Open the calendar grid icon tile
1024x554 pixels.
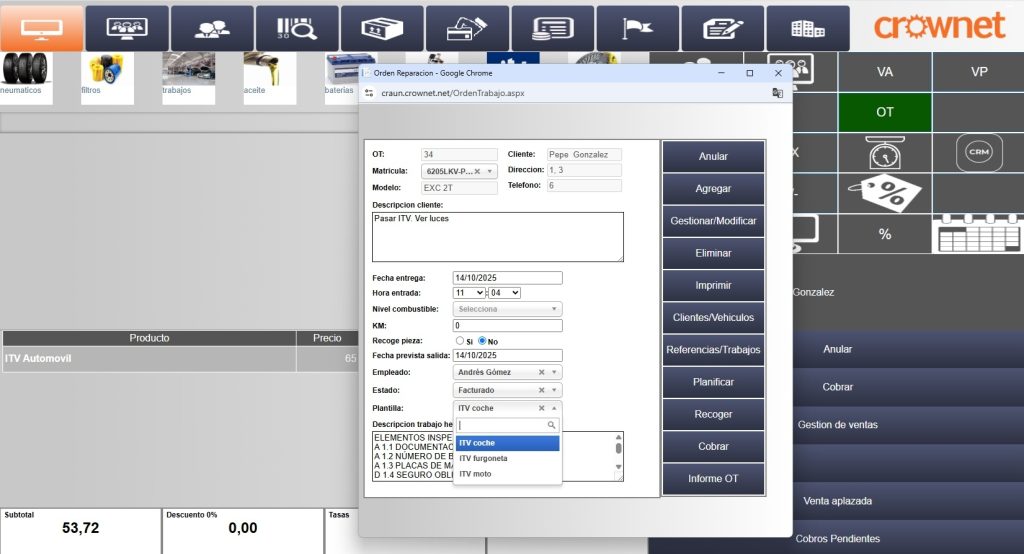[978, 234]
